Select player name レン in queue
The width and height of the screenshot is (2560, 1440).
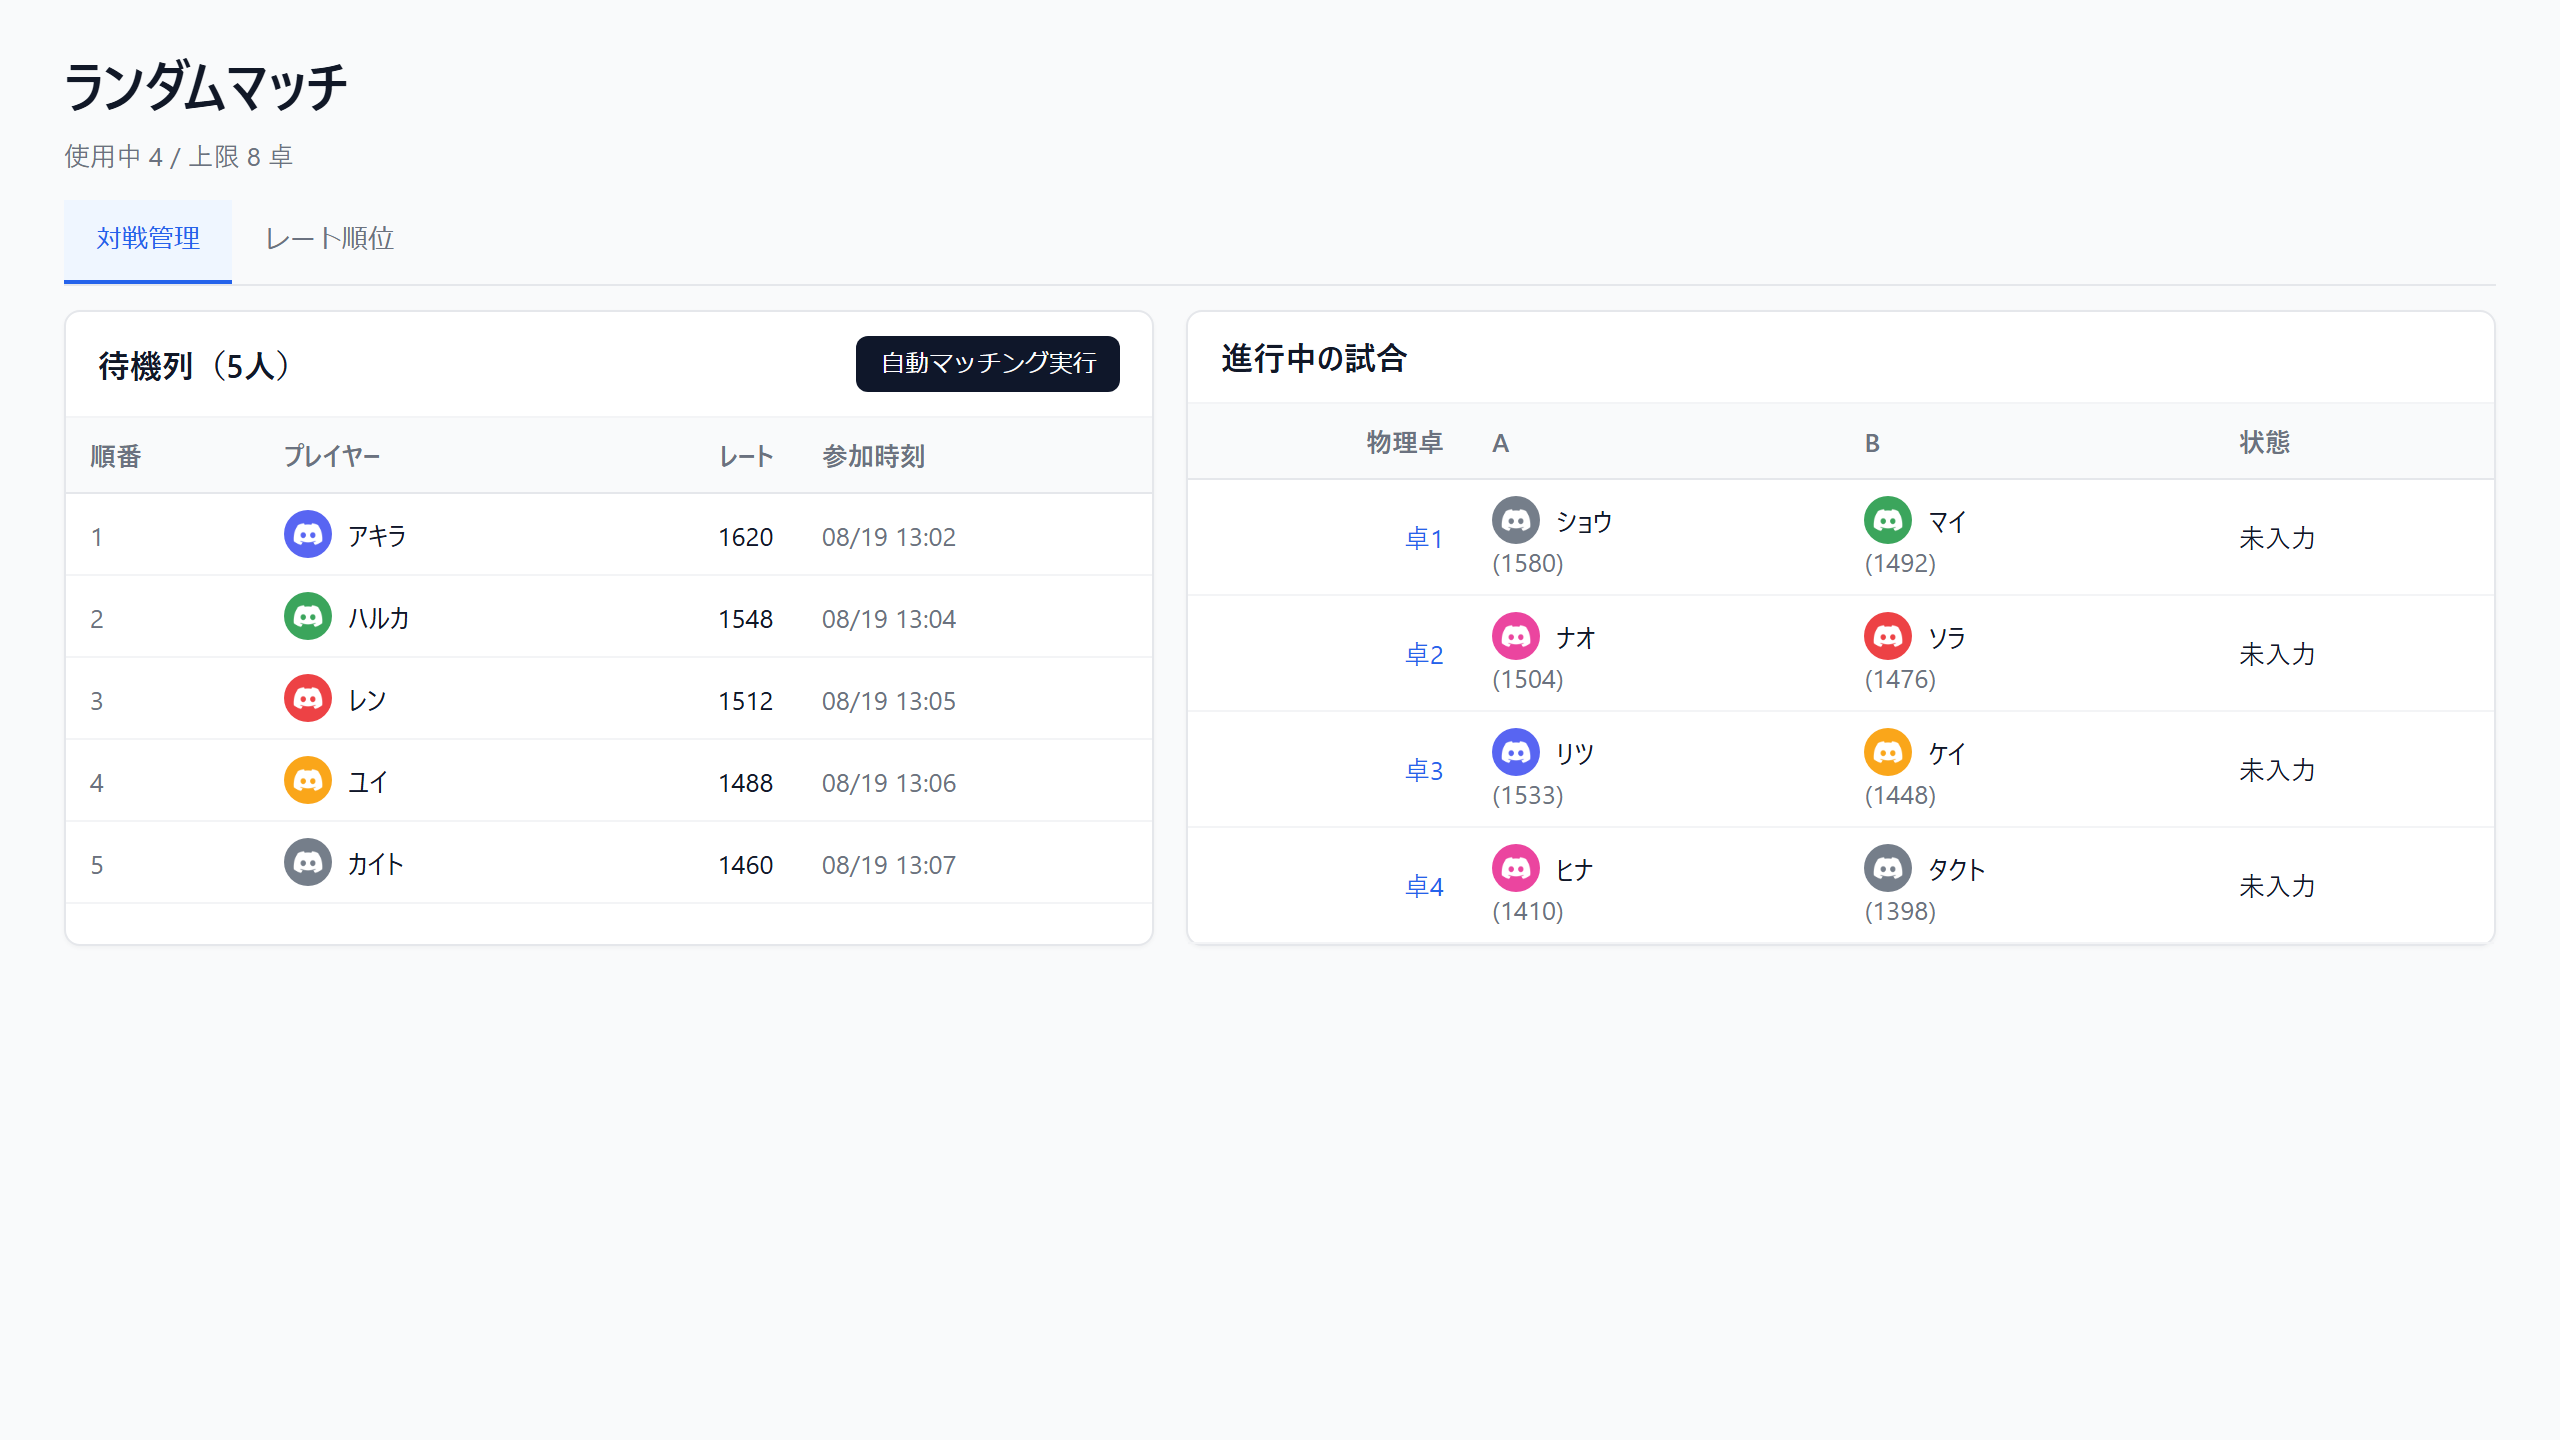(x=367, y=700)
